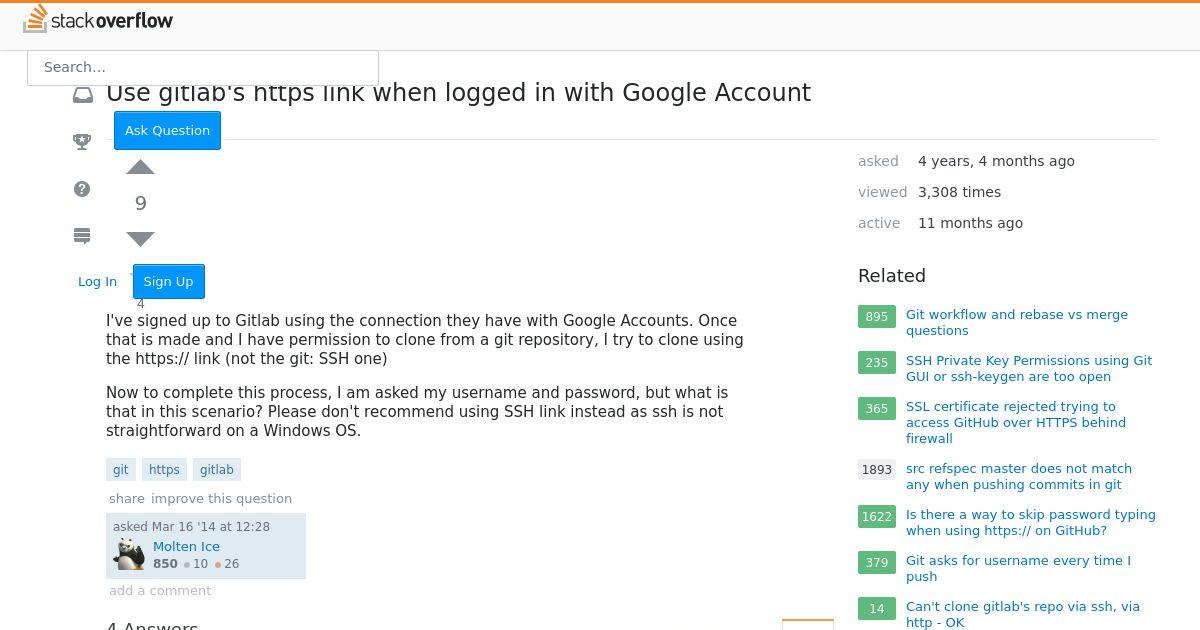Select the https tag

coord(164,470)
